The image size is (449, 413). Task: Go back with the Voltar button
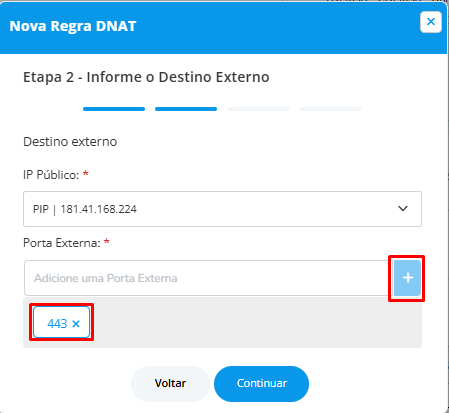(x=170, y=383)
